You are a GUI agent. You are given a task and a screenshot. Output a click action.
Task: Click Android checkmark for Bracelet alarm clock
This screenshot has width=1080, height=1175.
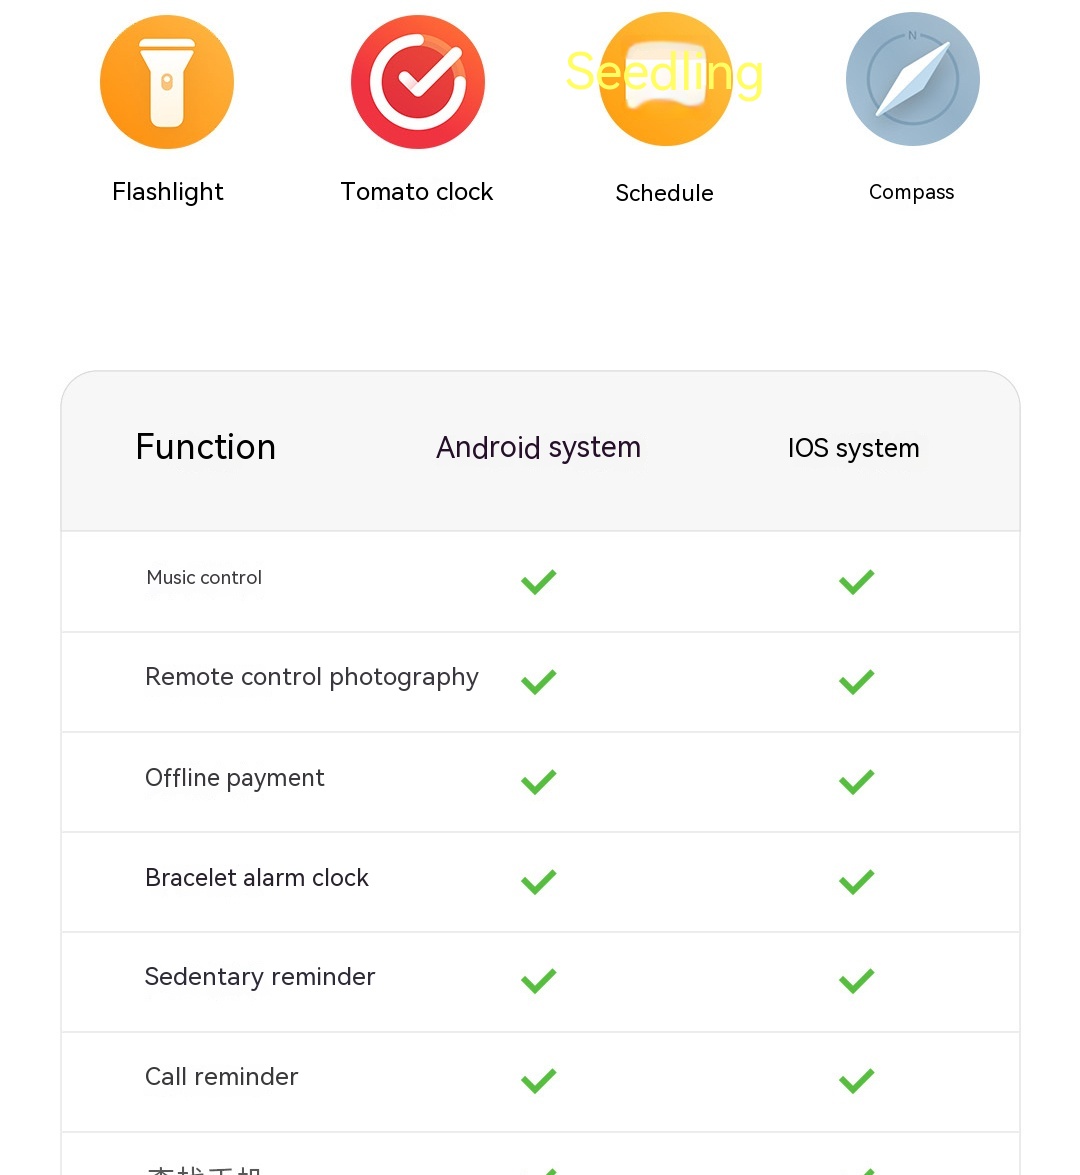point(539,882)
